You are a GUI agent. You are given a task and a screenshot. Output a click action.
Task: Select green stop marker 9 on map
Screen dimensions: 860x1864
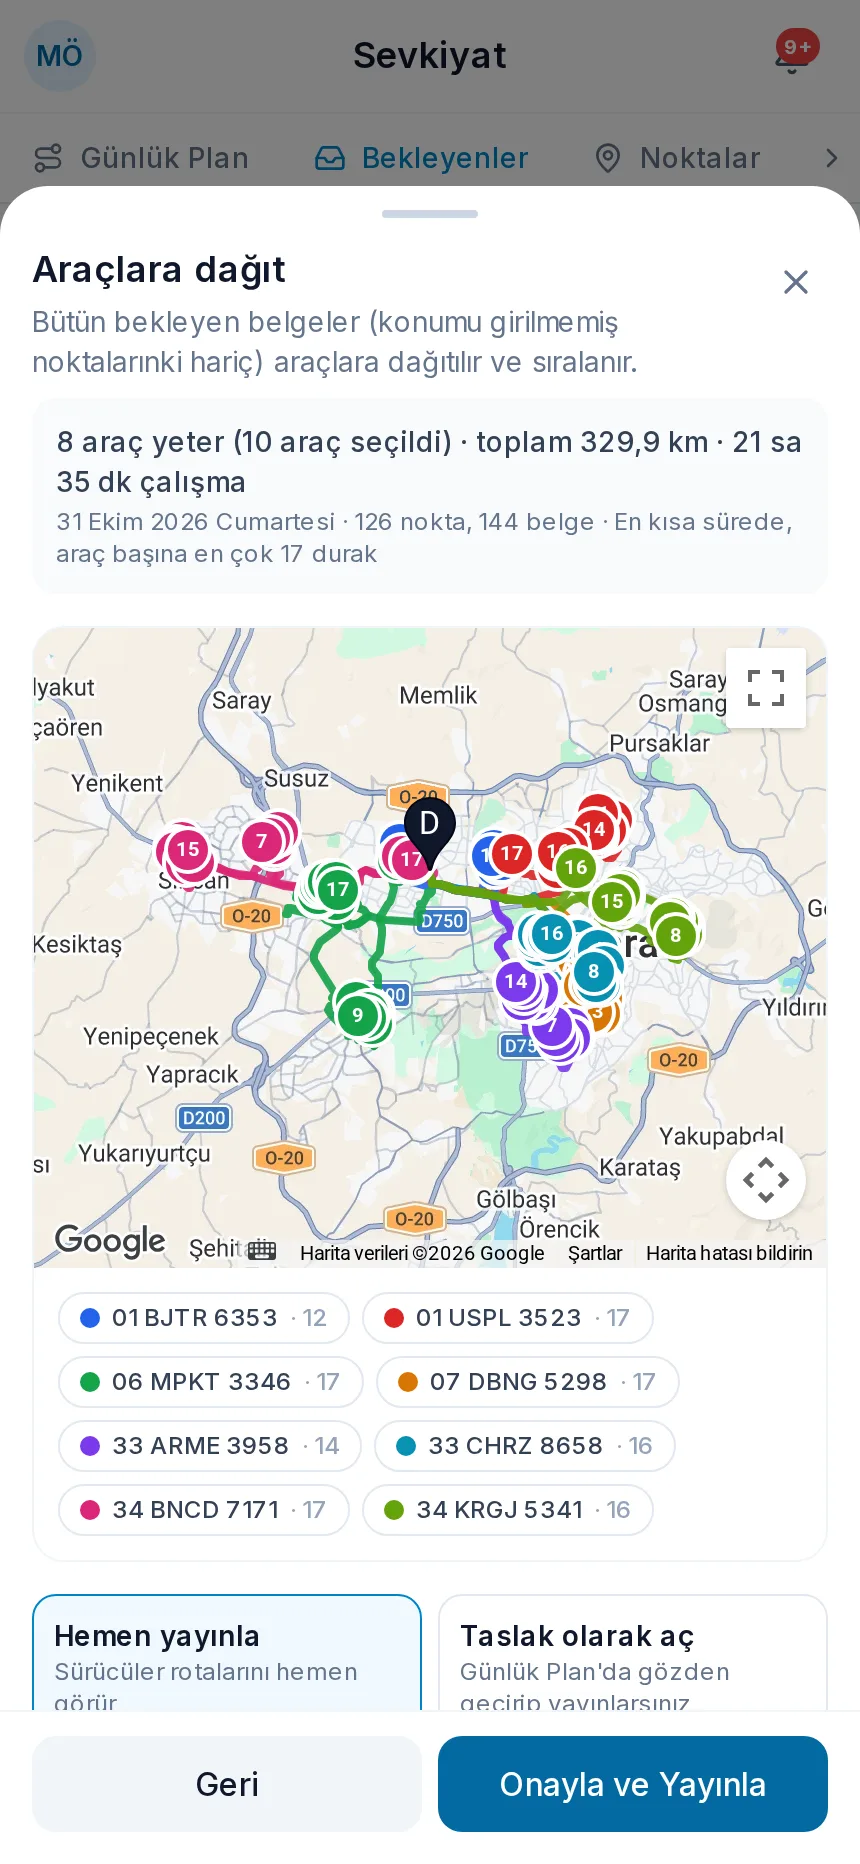(x=358, y=1015)
